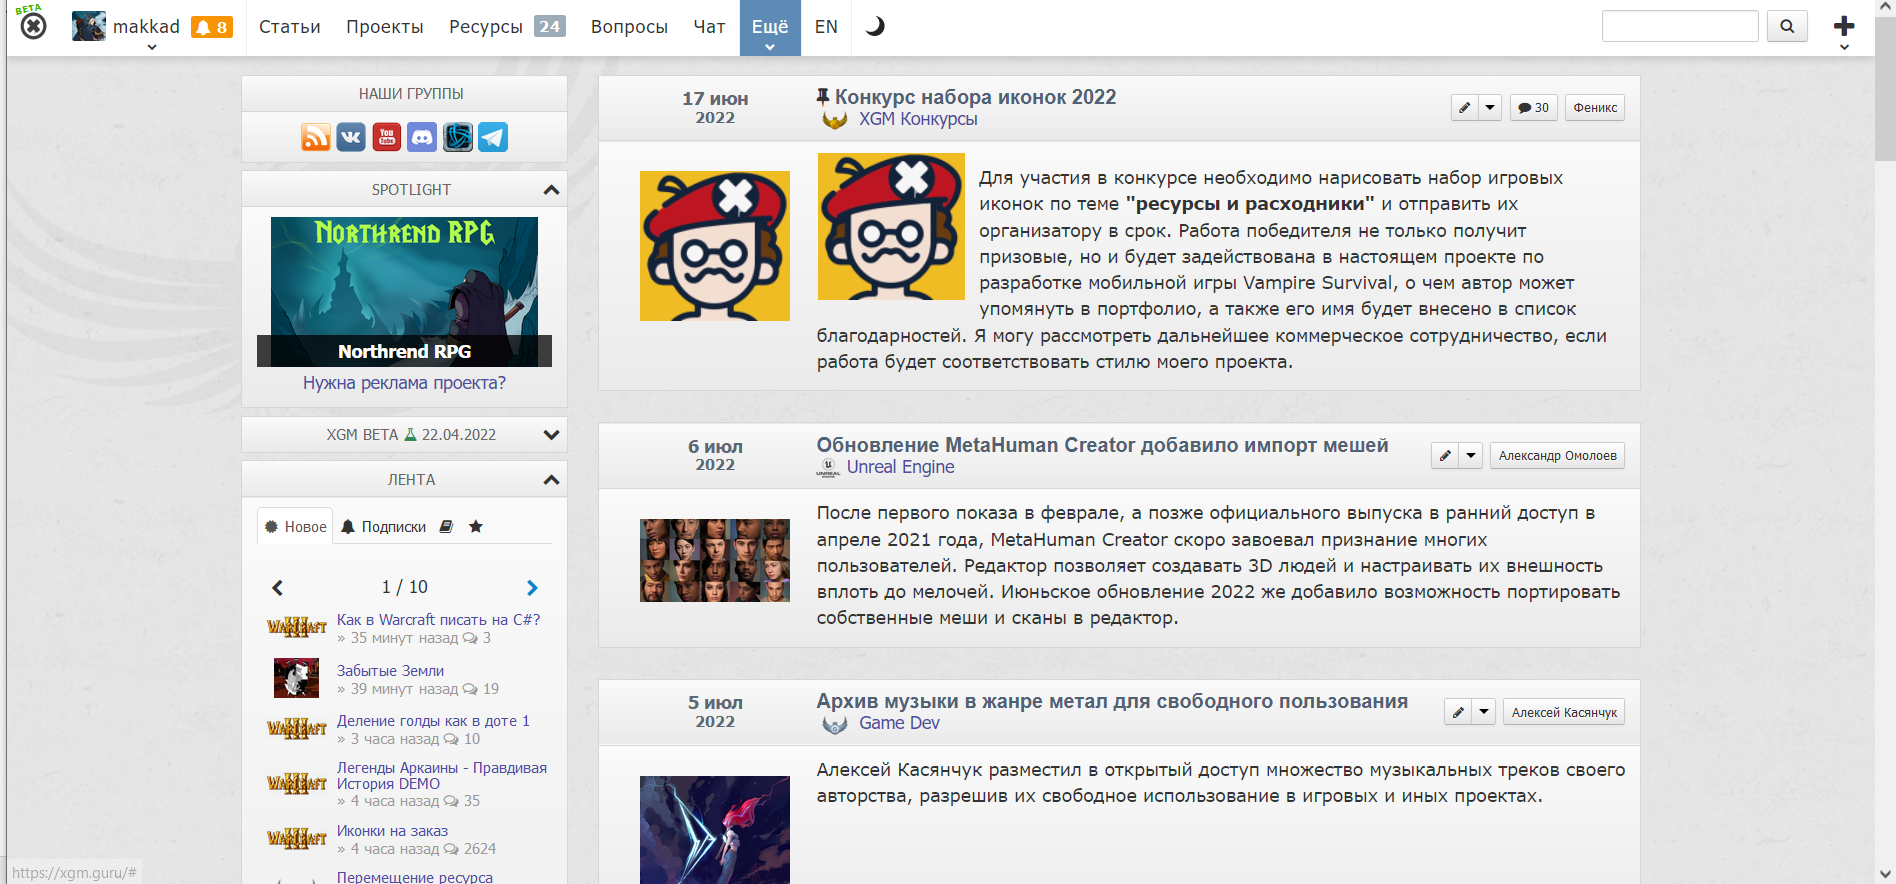
Task: Open the Легенды Аркаины - Правдивая История DEMO link
Action: point(442,776)
